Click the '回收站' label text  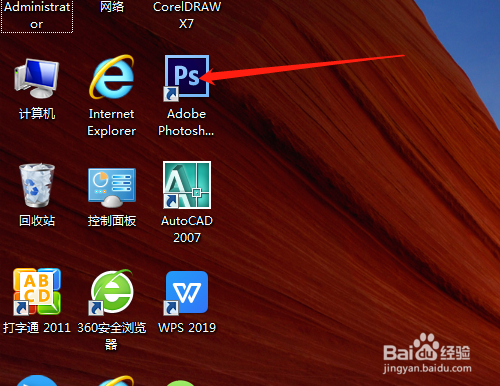coord(37,221)
